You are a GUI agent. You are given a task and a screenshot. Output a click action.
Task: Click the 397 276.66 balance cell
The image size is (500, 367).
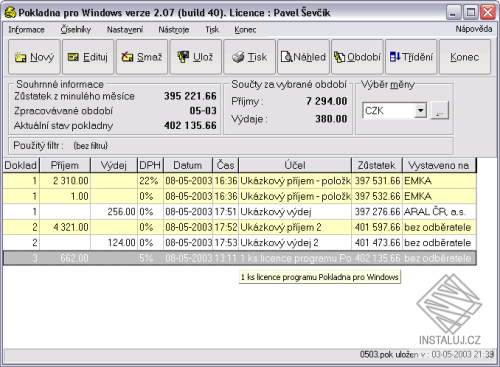377,212
